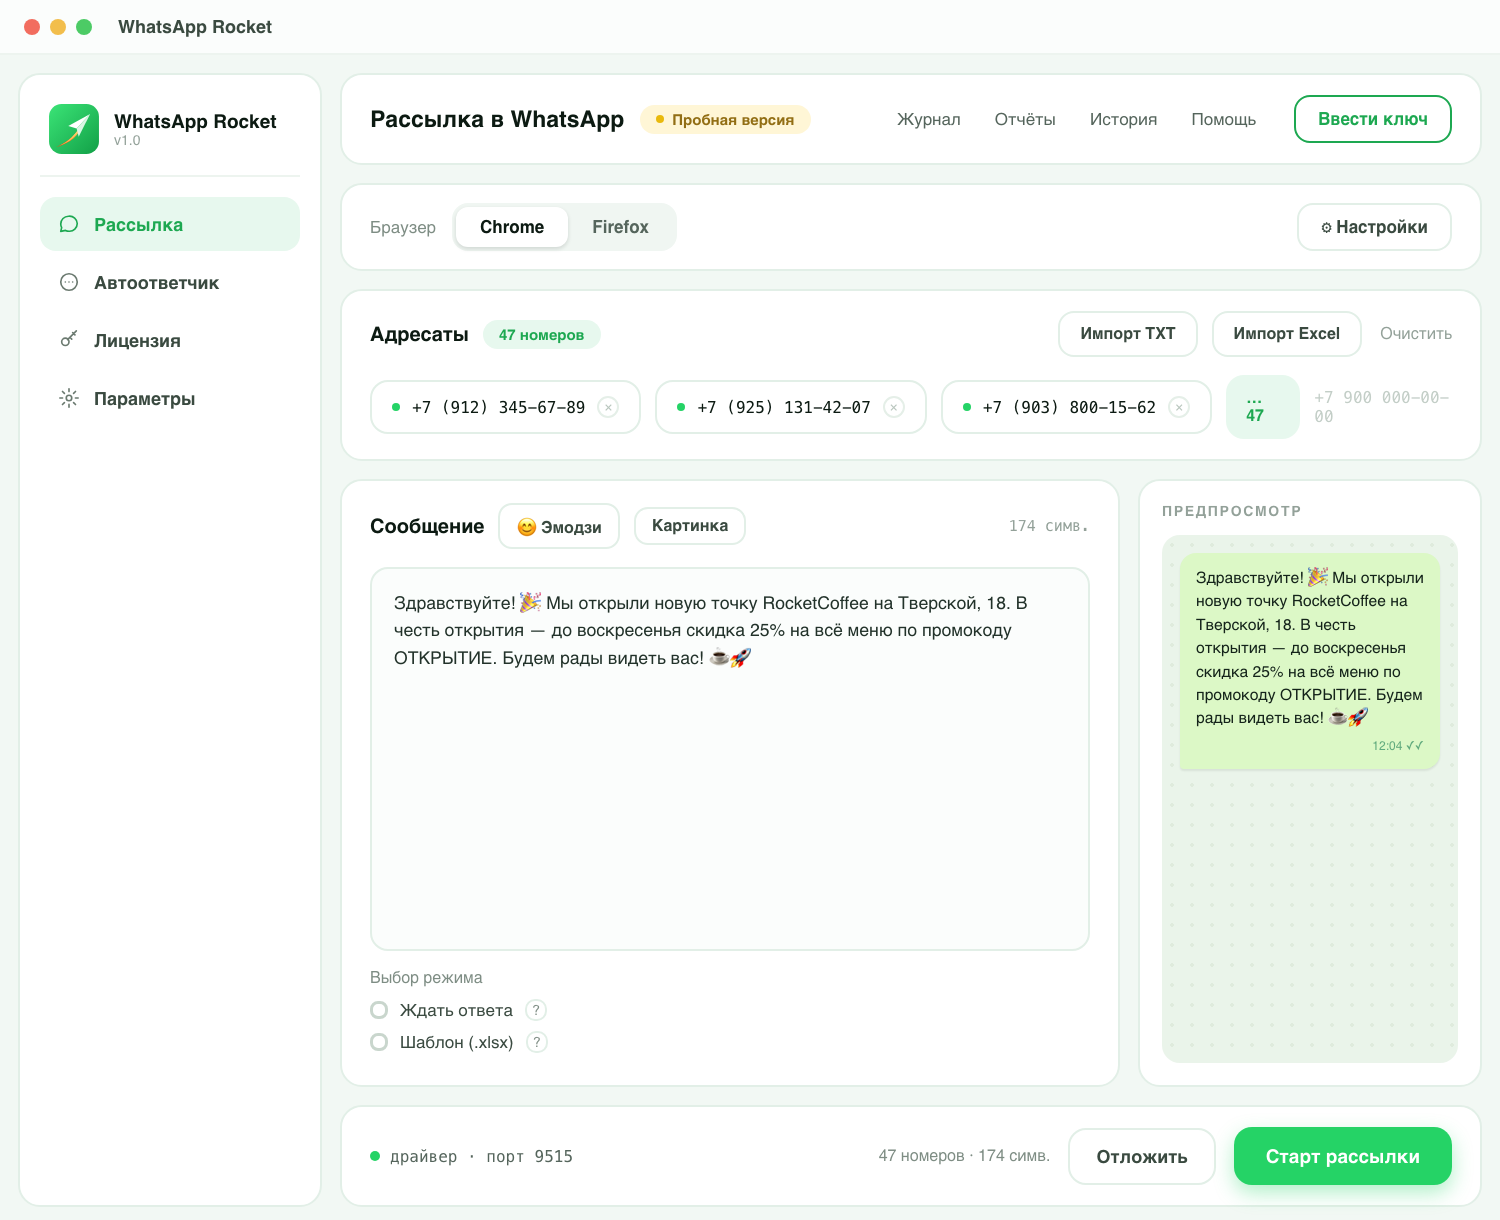This screenshot has width=1500, height=1220.
Task: Open the История tab
Action: pyautogui.click(x=1123, y=119)
